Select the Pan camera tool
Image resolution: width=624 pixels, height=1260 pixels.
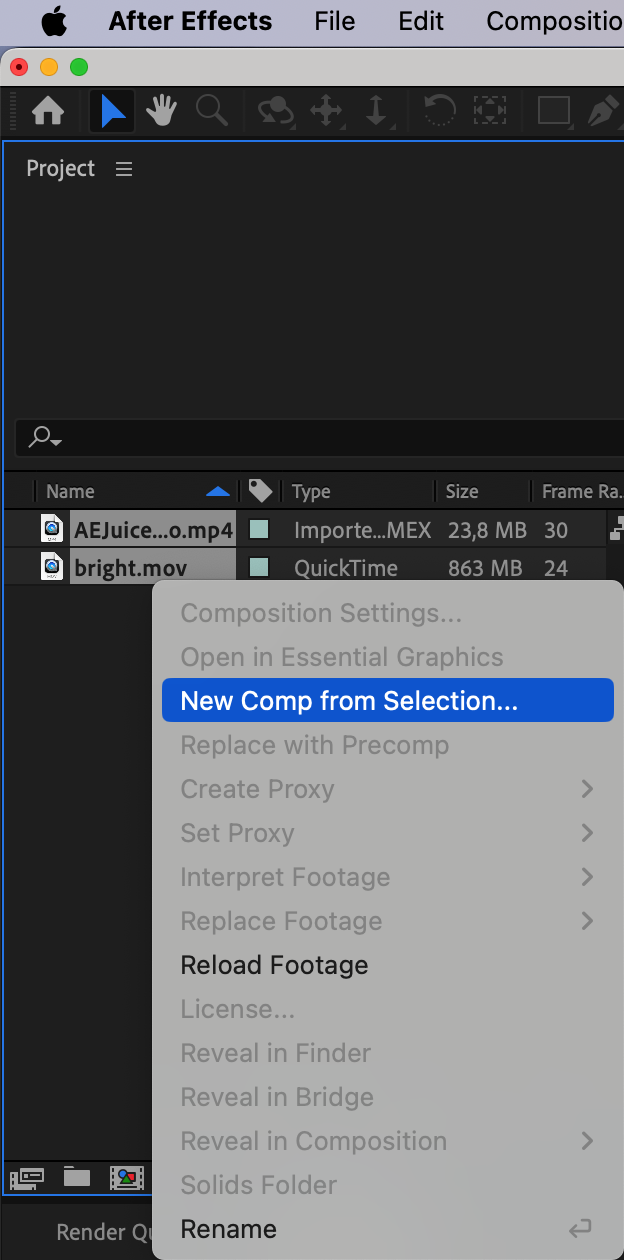coord(326,111)
